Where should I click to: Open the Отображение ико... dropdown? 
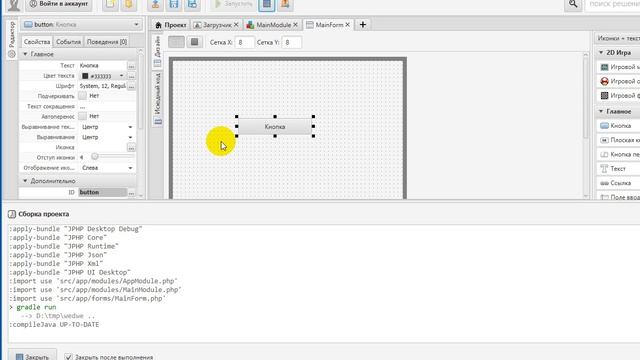[x=107, y=168]
